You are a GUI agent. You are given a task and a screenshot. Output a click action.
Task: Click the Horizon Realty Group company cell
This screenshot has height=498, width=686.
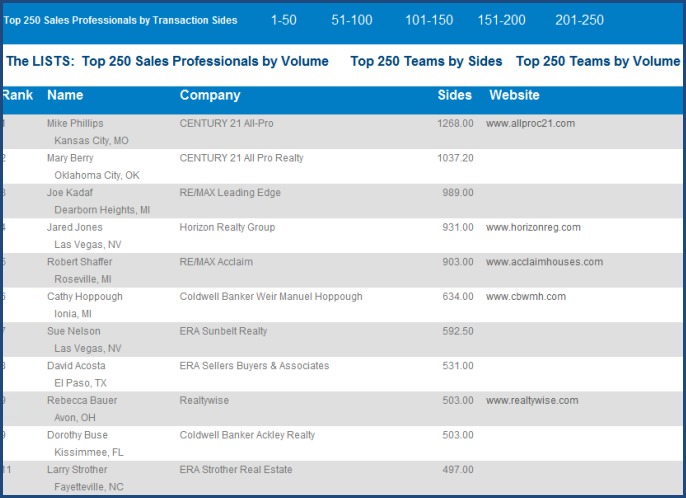point(228,228)
